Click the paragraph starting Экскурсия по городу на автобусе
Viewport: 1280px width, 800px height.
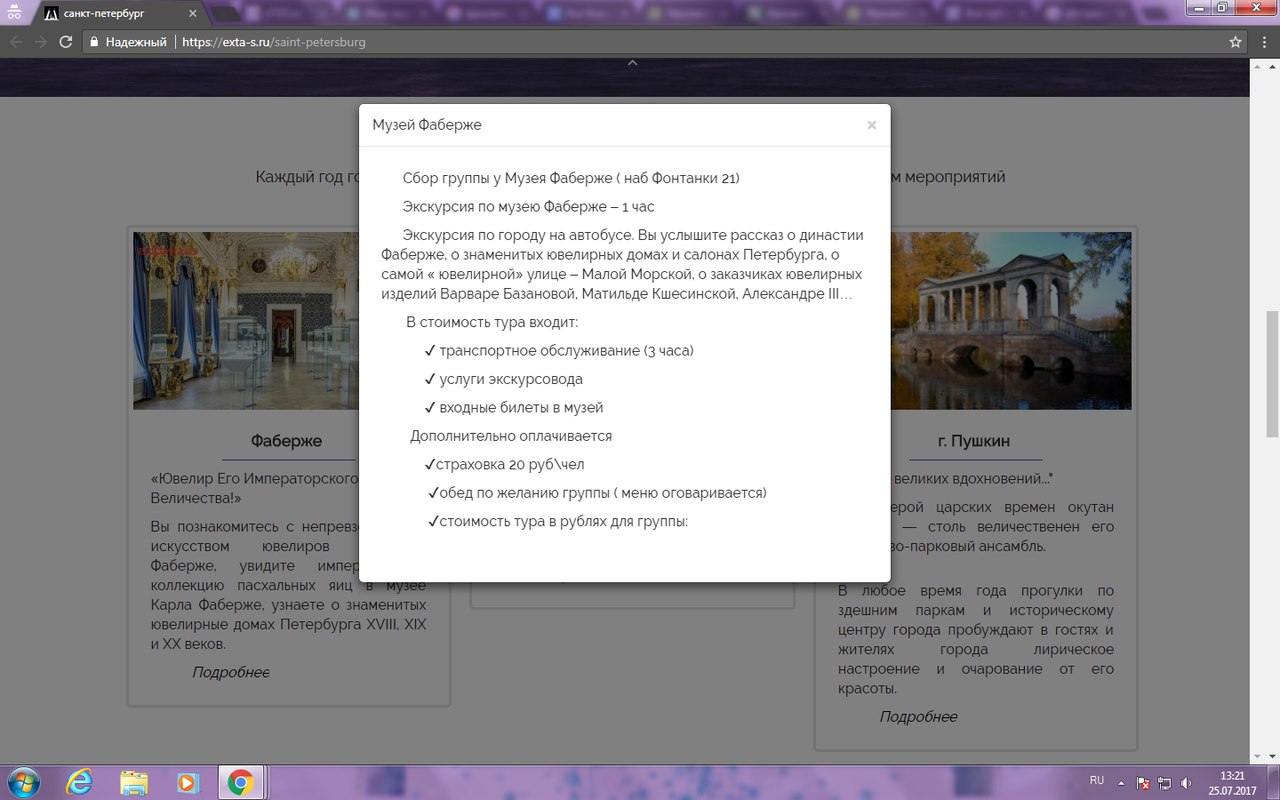tap(622, 264)
